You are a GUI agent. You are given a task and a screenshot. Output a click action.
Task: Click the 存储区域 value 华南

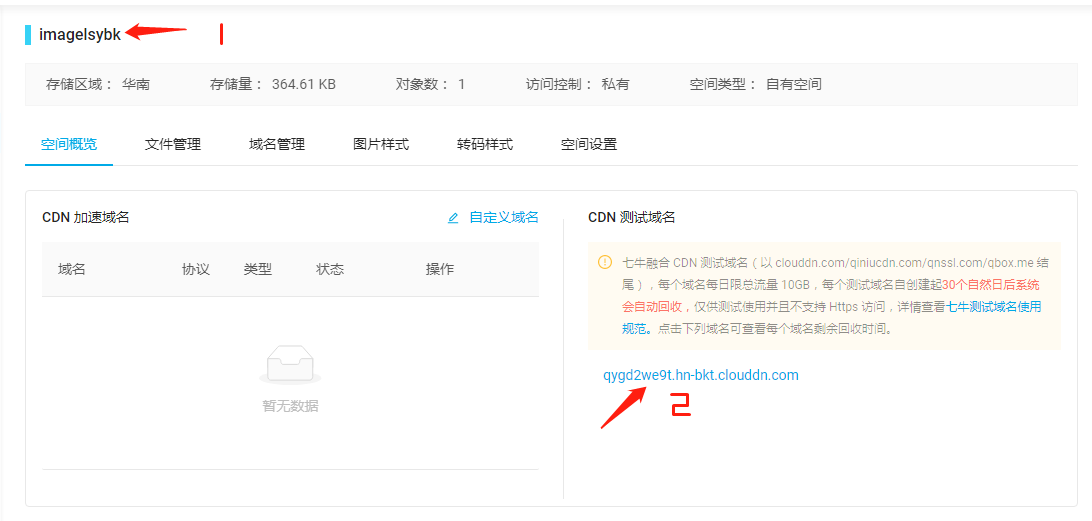tap(136, 84)
